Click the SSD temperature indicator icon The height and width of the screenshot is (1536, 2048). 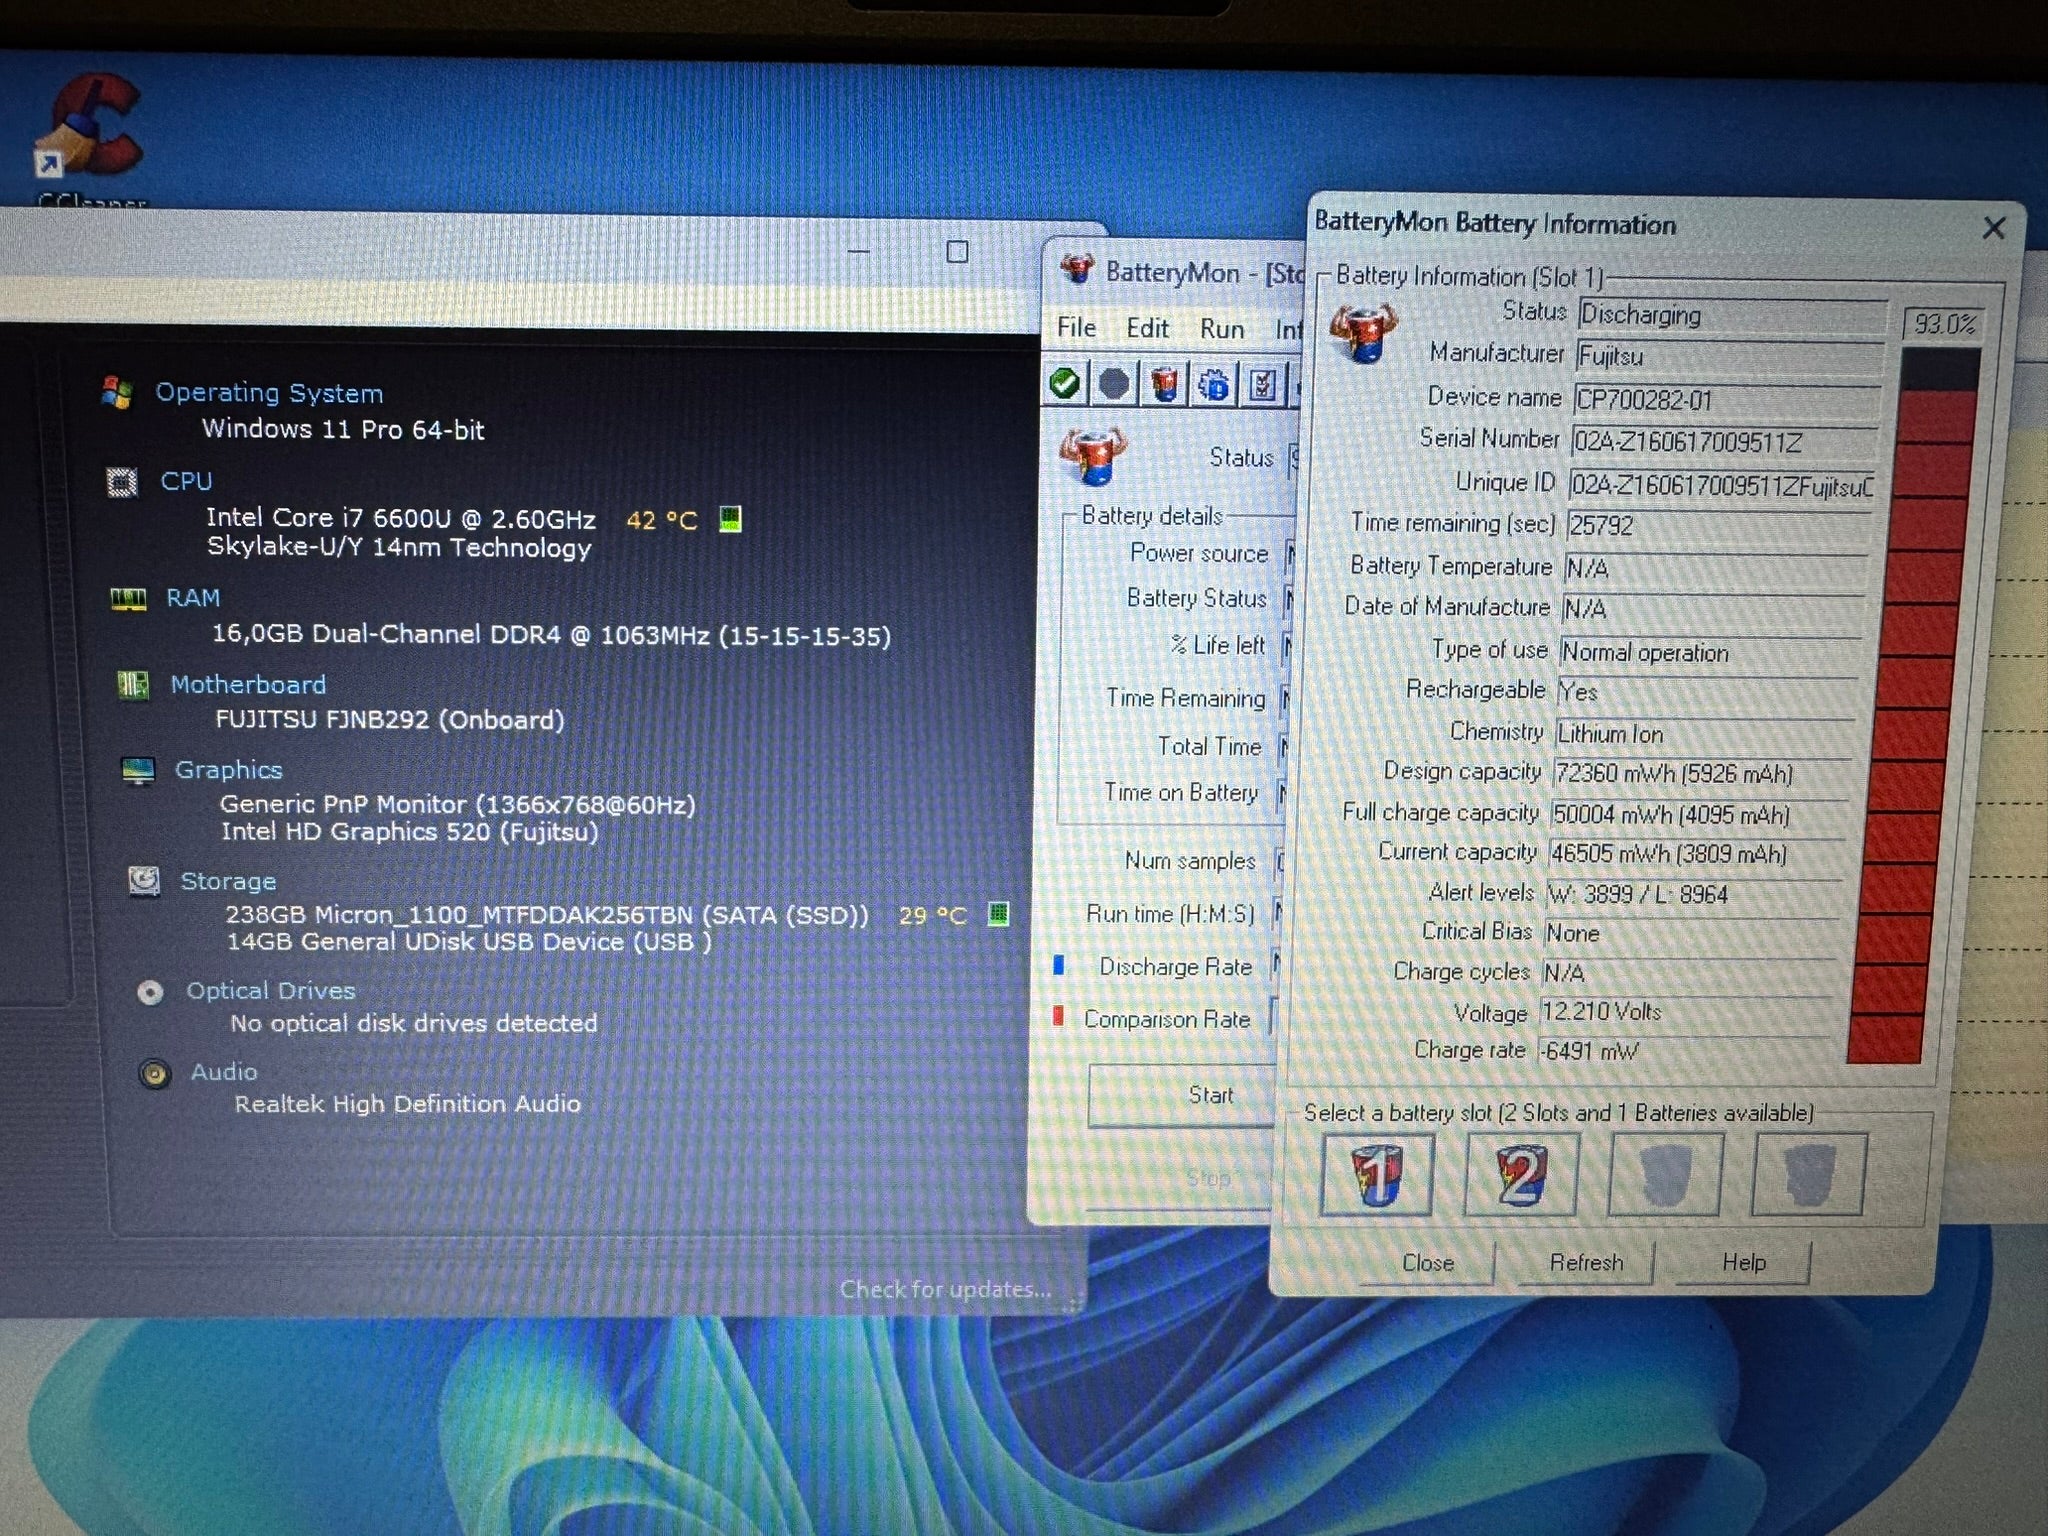point(998,913)
